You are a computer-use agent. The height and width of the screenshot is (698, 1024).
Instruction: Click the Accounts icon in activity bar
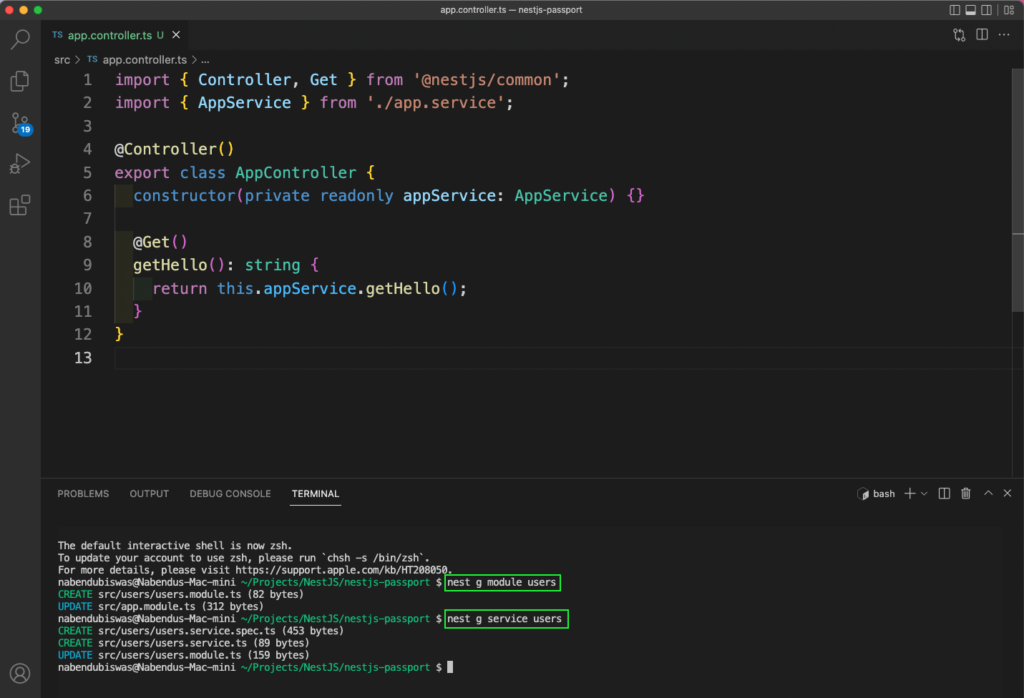20,673
